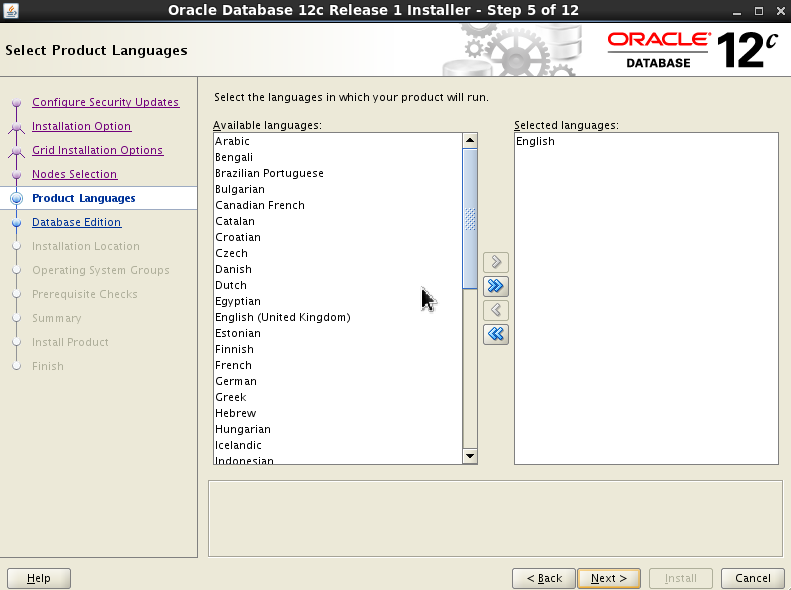791x590 pixels.
Task: Select English in the selected languages list
Action: pyautogui.click(x=646, y=141)
